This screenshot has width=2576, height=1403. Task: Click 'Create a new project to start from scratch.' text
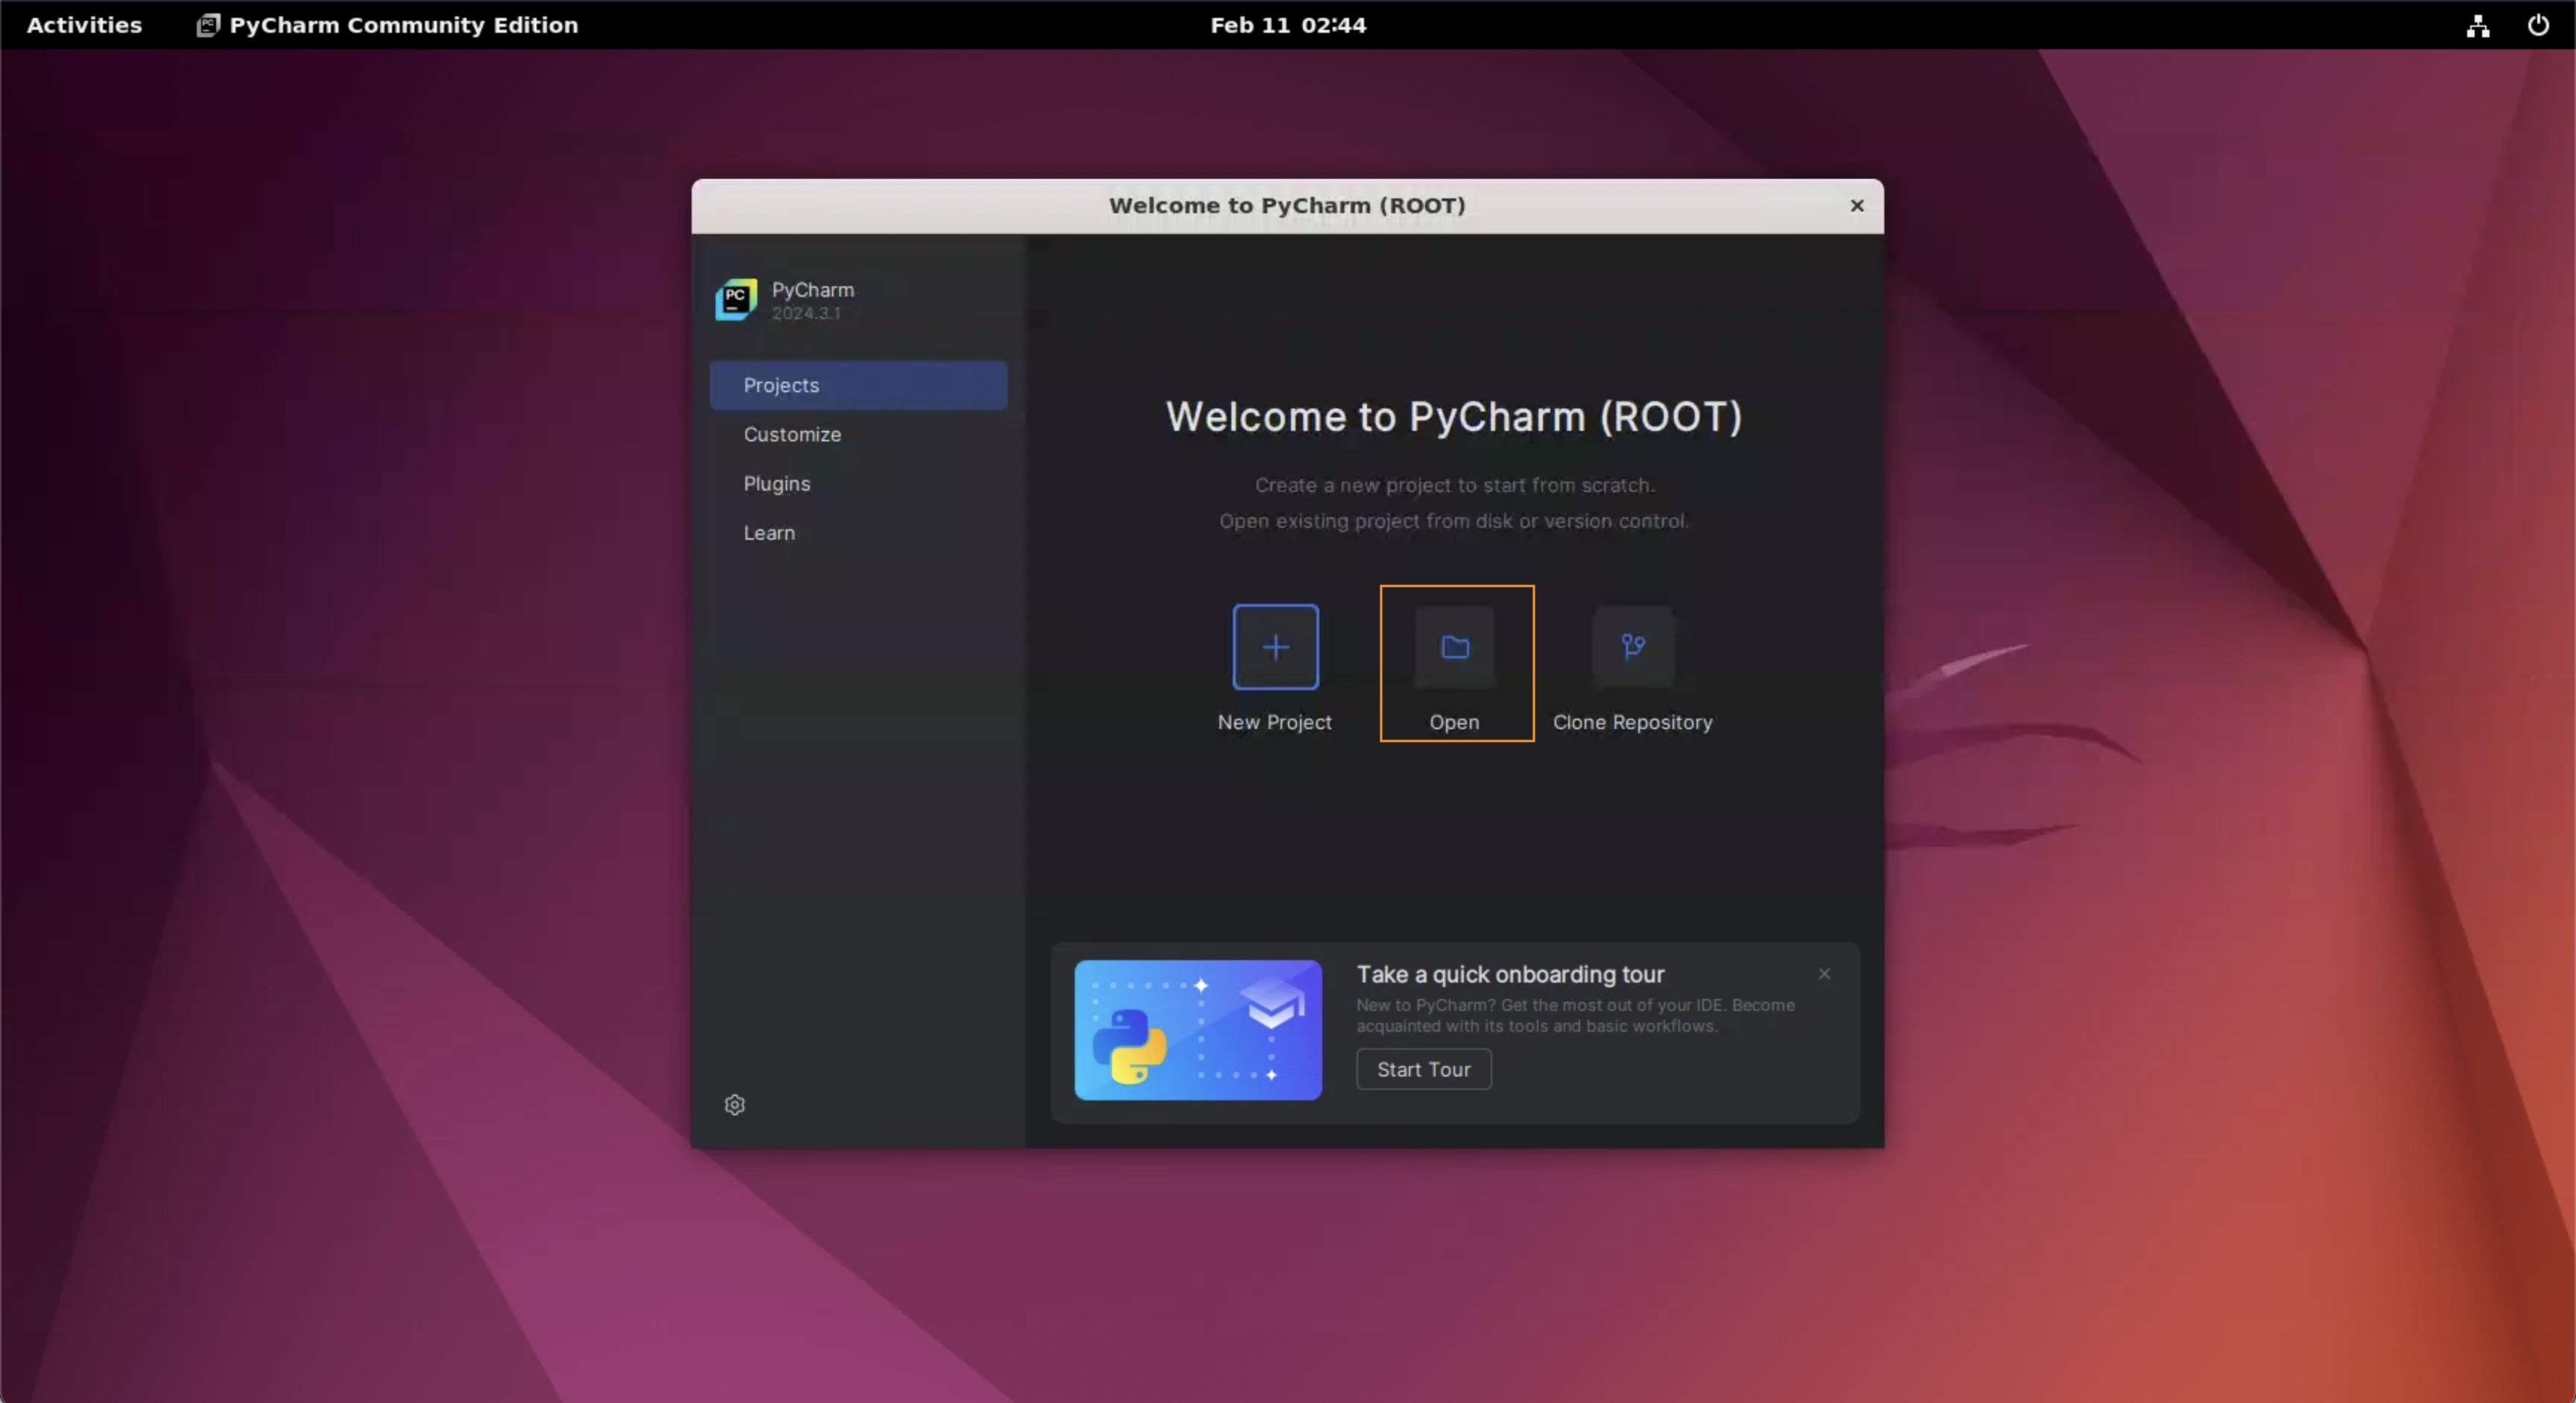point(1455,485)
